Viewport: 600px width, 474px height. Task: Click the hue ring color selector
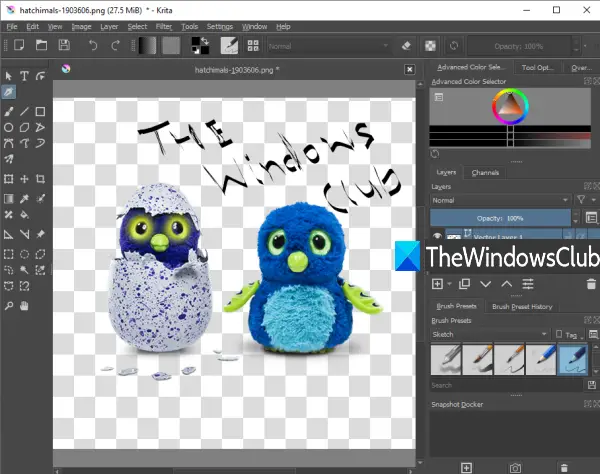510,106
